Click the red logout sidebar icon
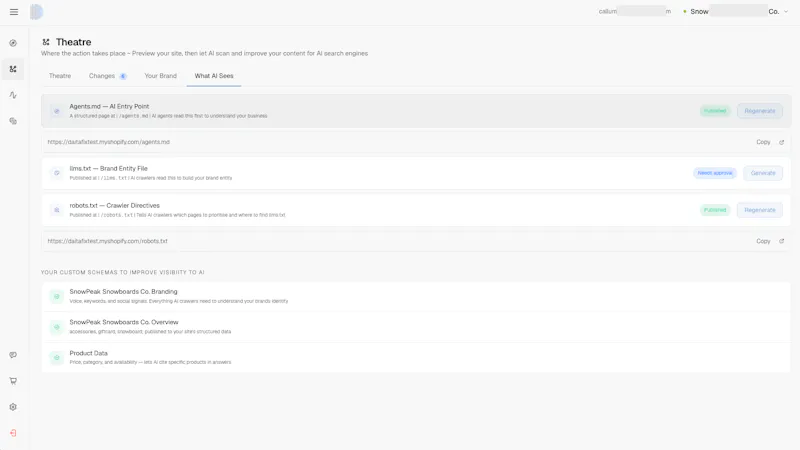The width and height of the screenshot is (800, 450). coord(13,433)
